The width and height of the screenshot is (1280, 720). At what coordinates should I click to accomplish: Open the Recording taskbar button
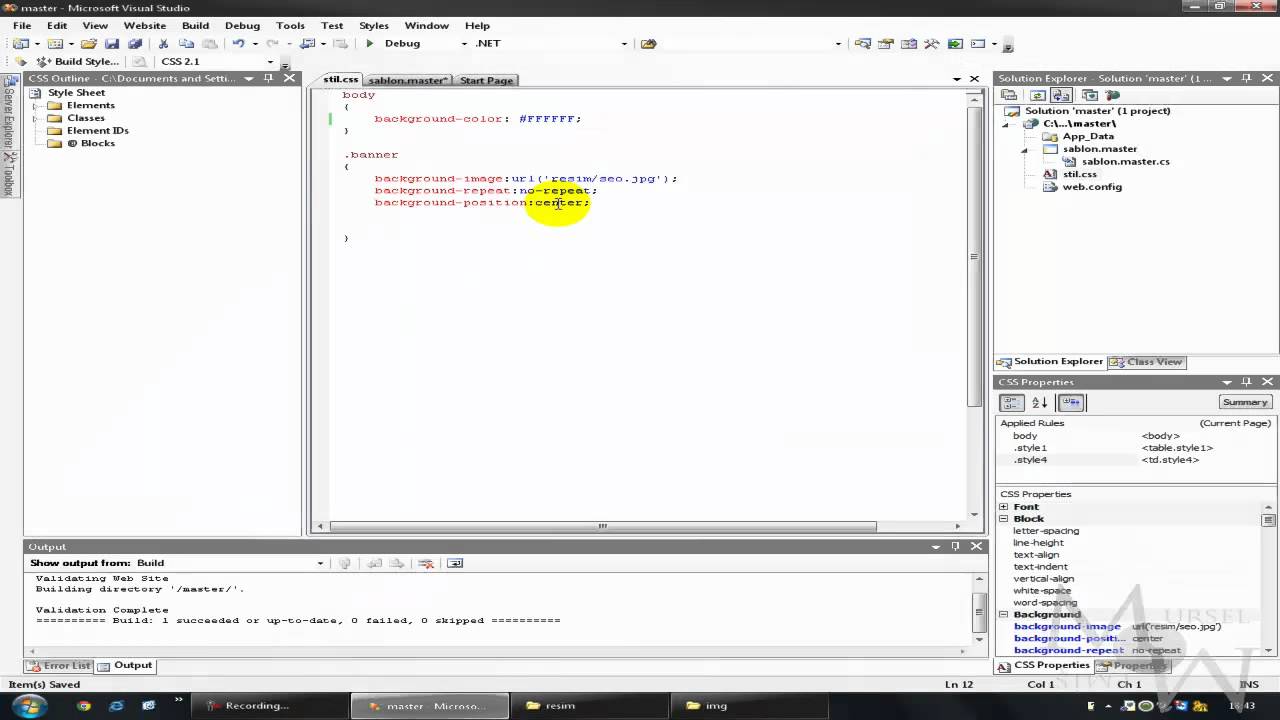pos(268,705)
